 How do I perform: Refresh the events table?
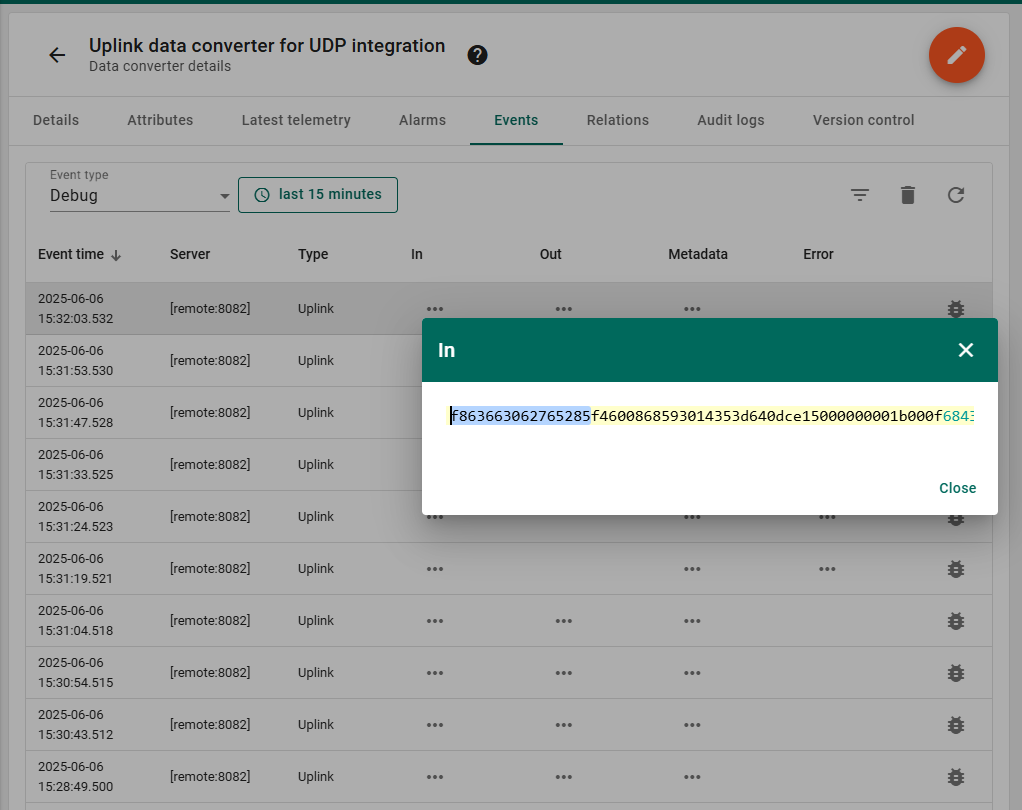[x=956, y=195]
